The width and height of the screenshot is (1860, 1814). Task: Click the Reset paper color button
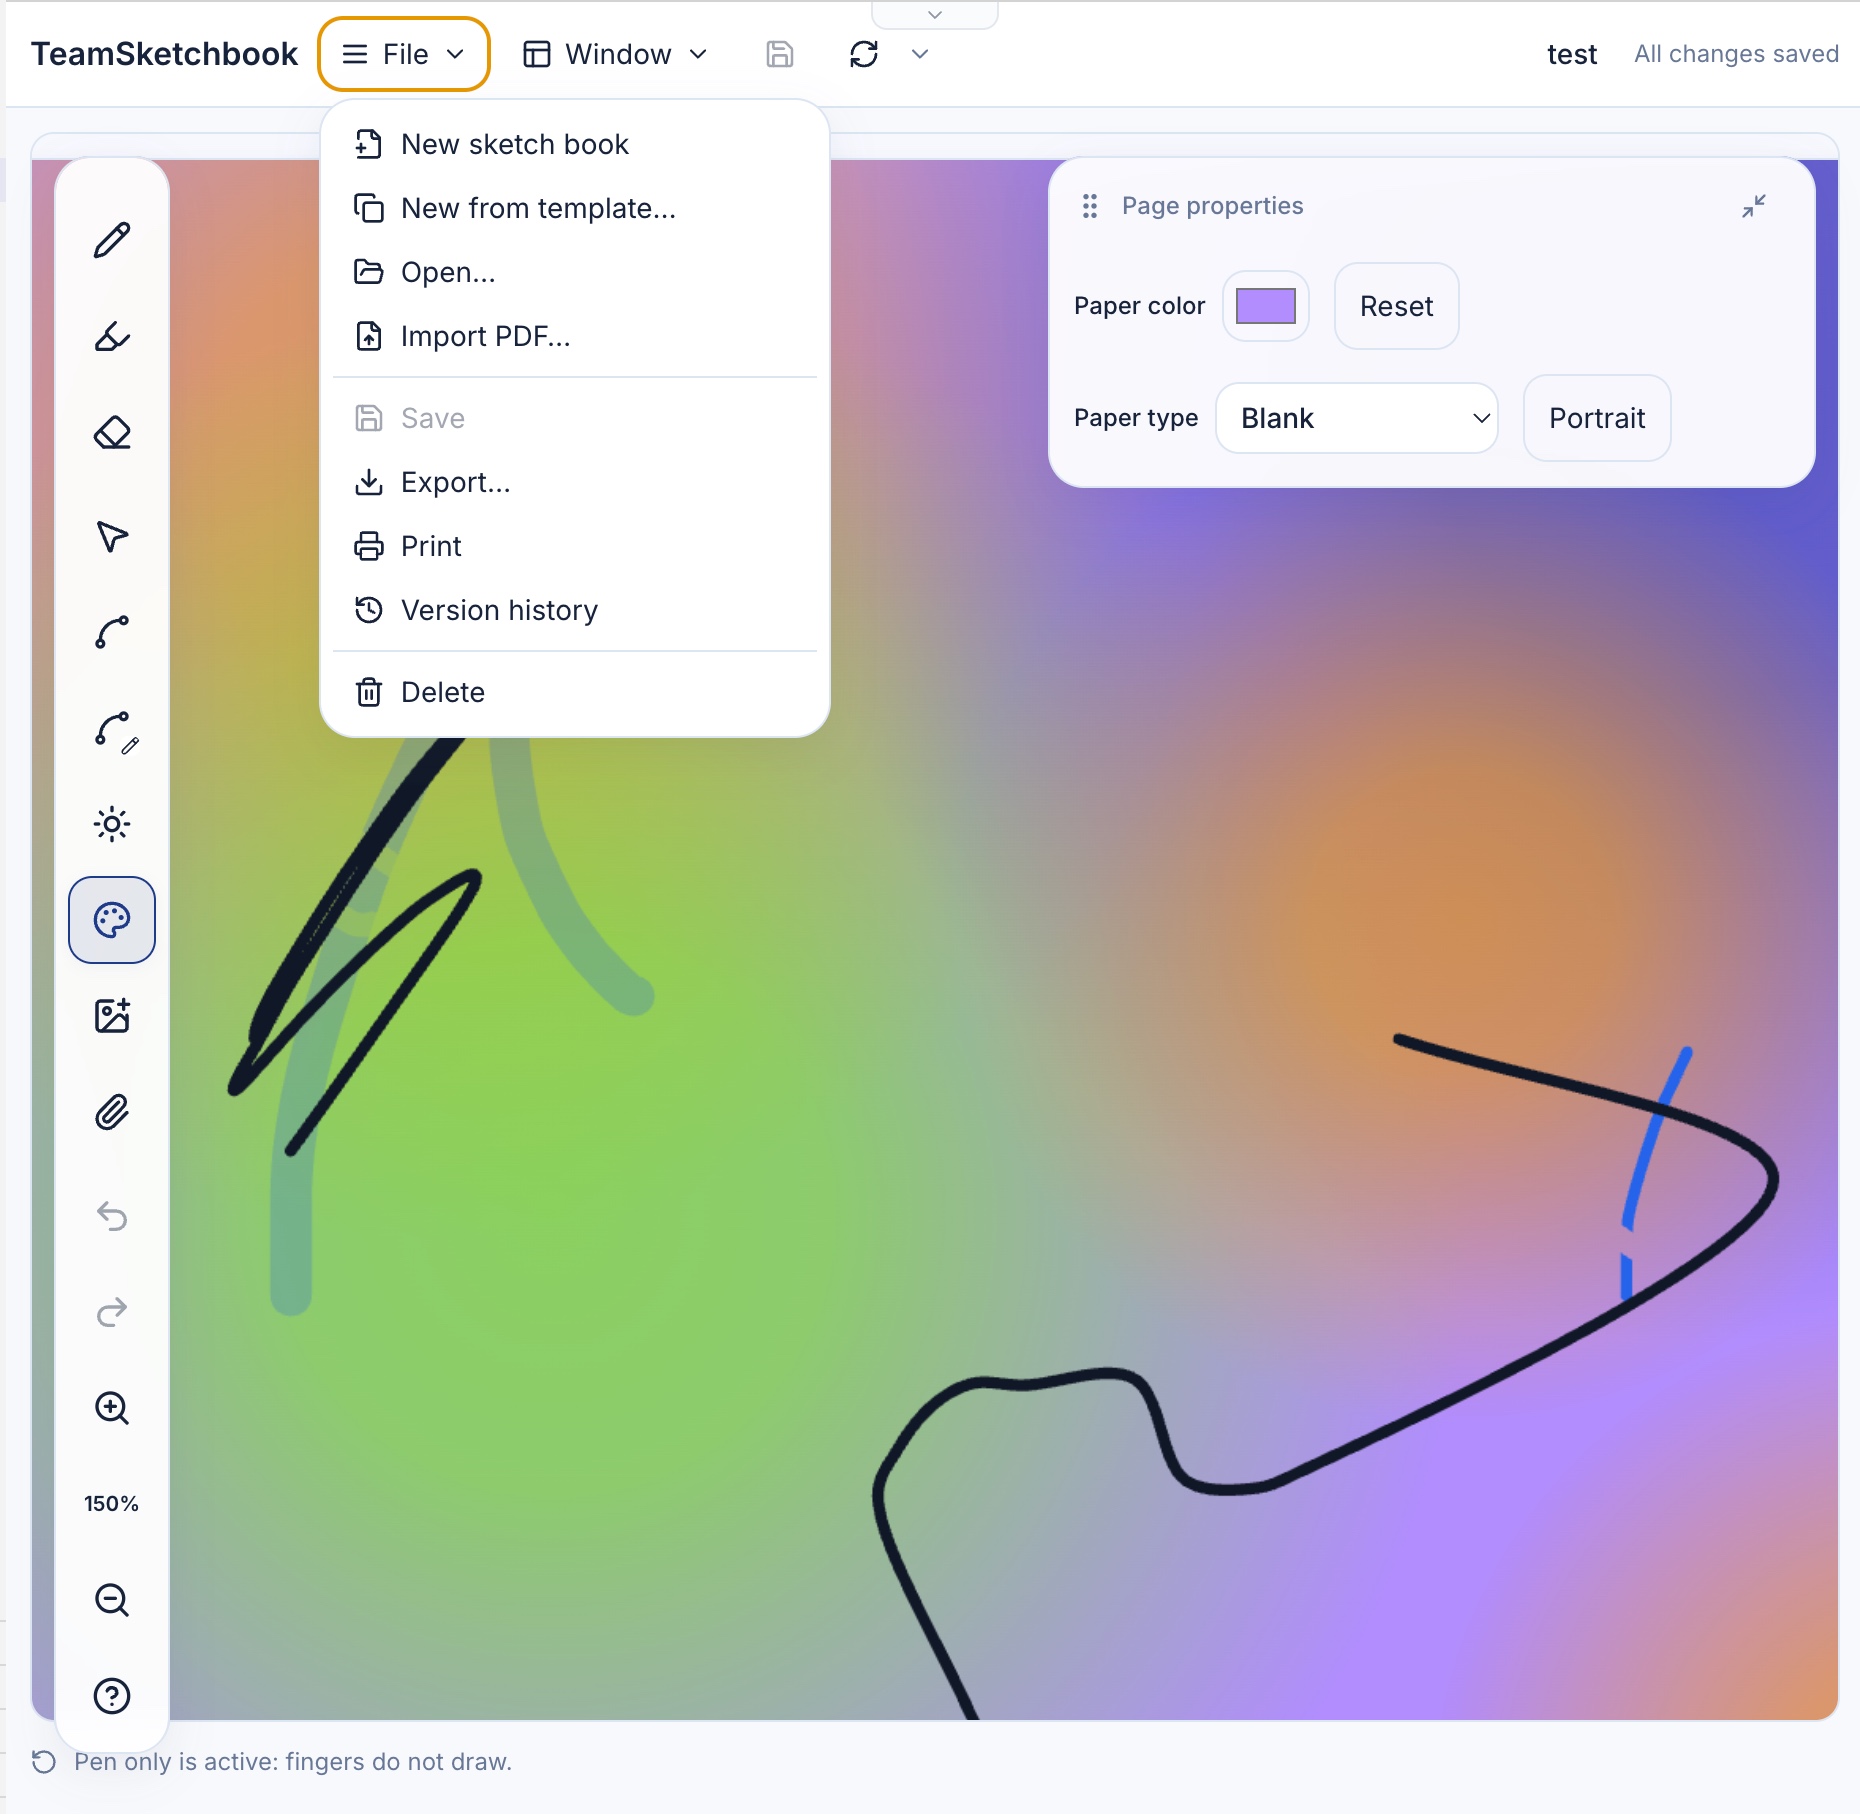pos(1396,306)
